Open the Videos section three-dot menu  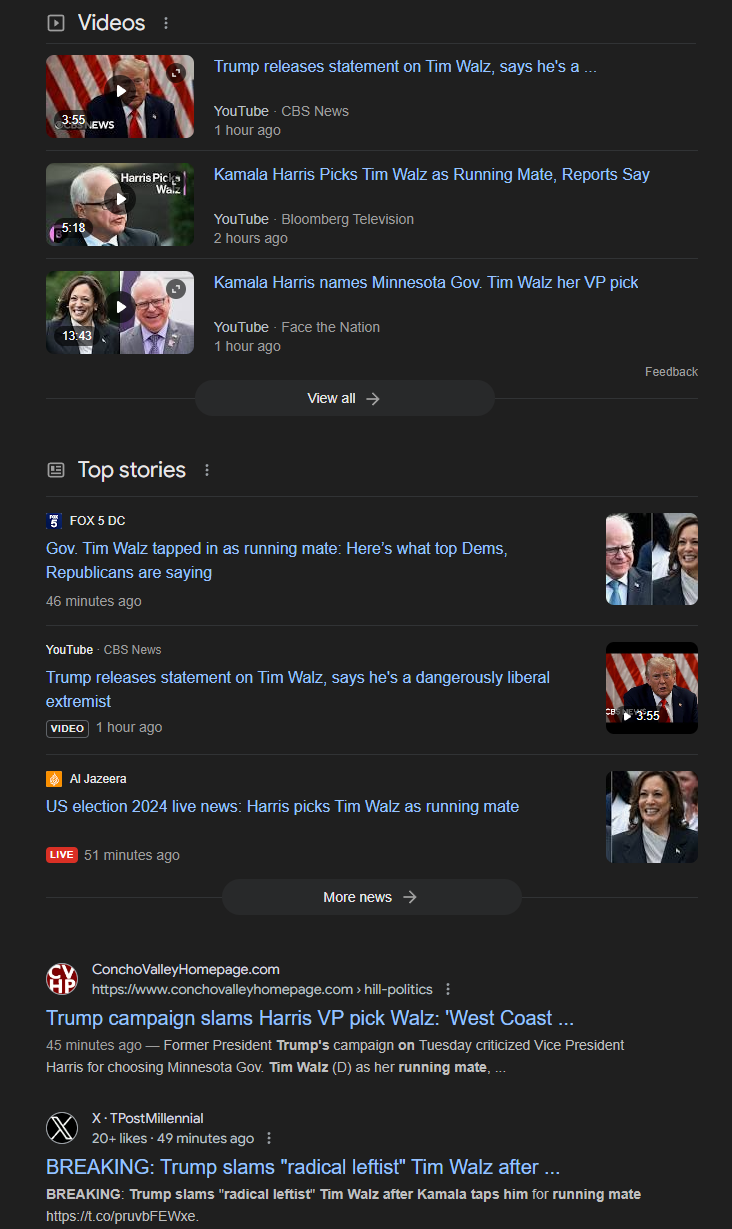(x=166, y=23)
